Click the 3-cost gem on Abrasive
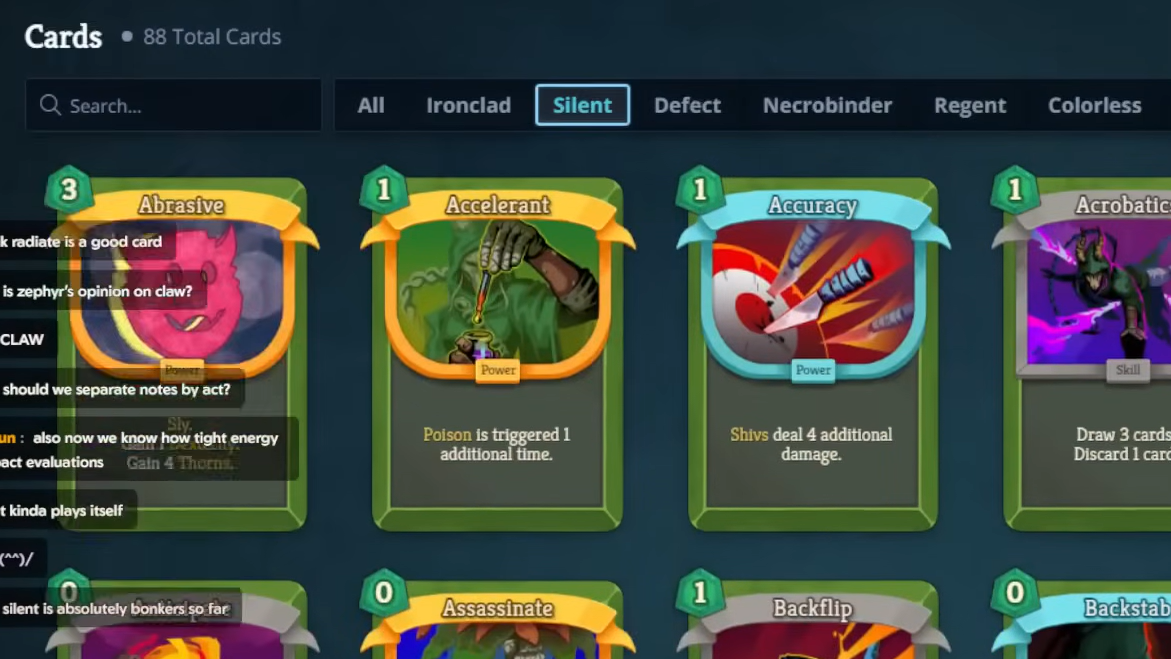 [69, 190]
